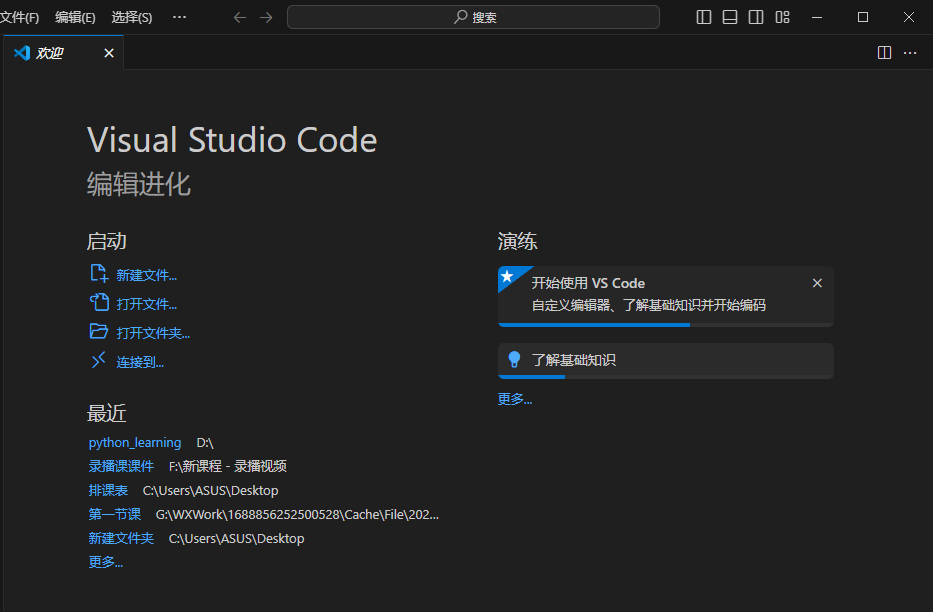This screenshot has height=612, width=933.
Task: Click the 搜索 command center box
Action: [x=473, y=17]
